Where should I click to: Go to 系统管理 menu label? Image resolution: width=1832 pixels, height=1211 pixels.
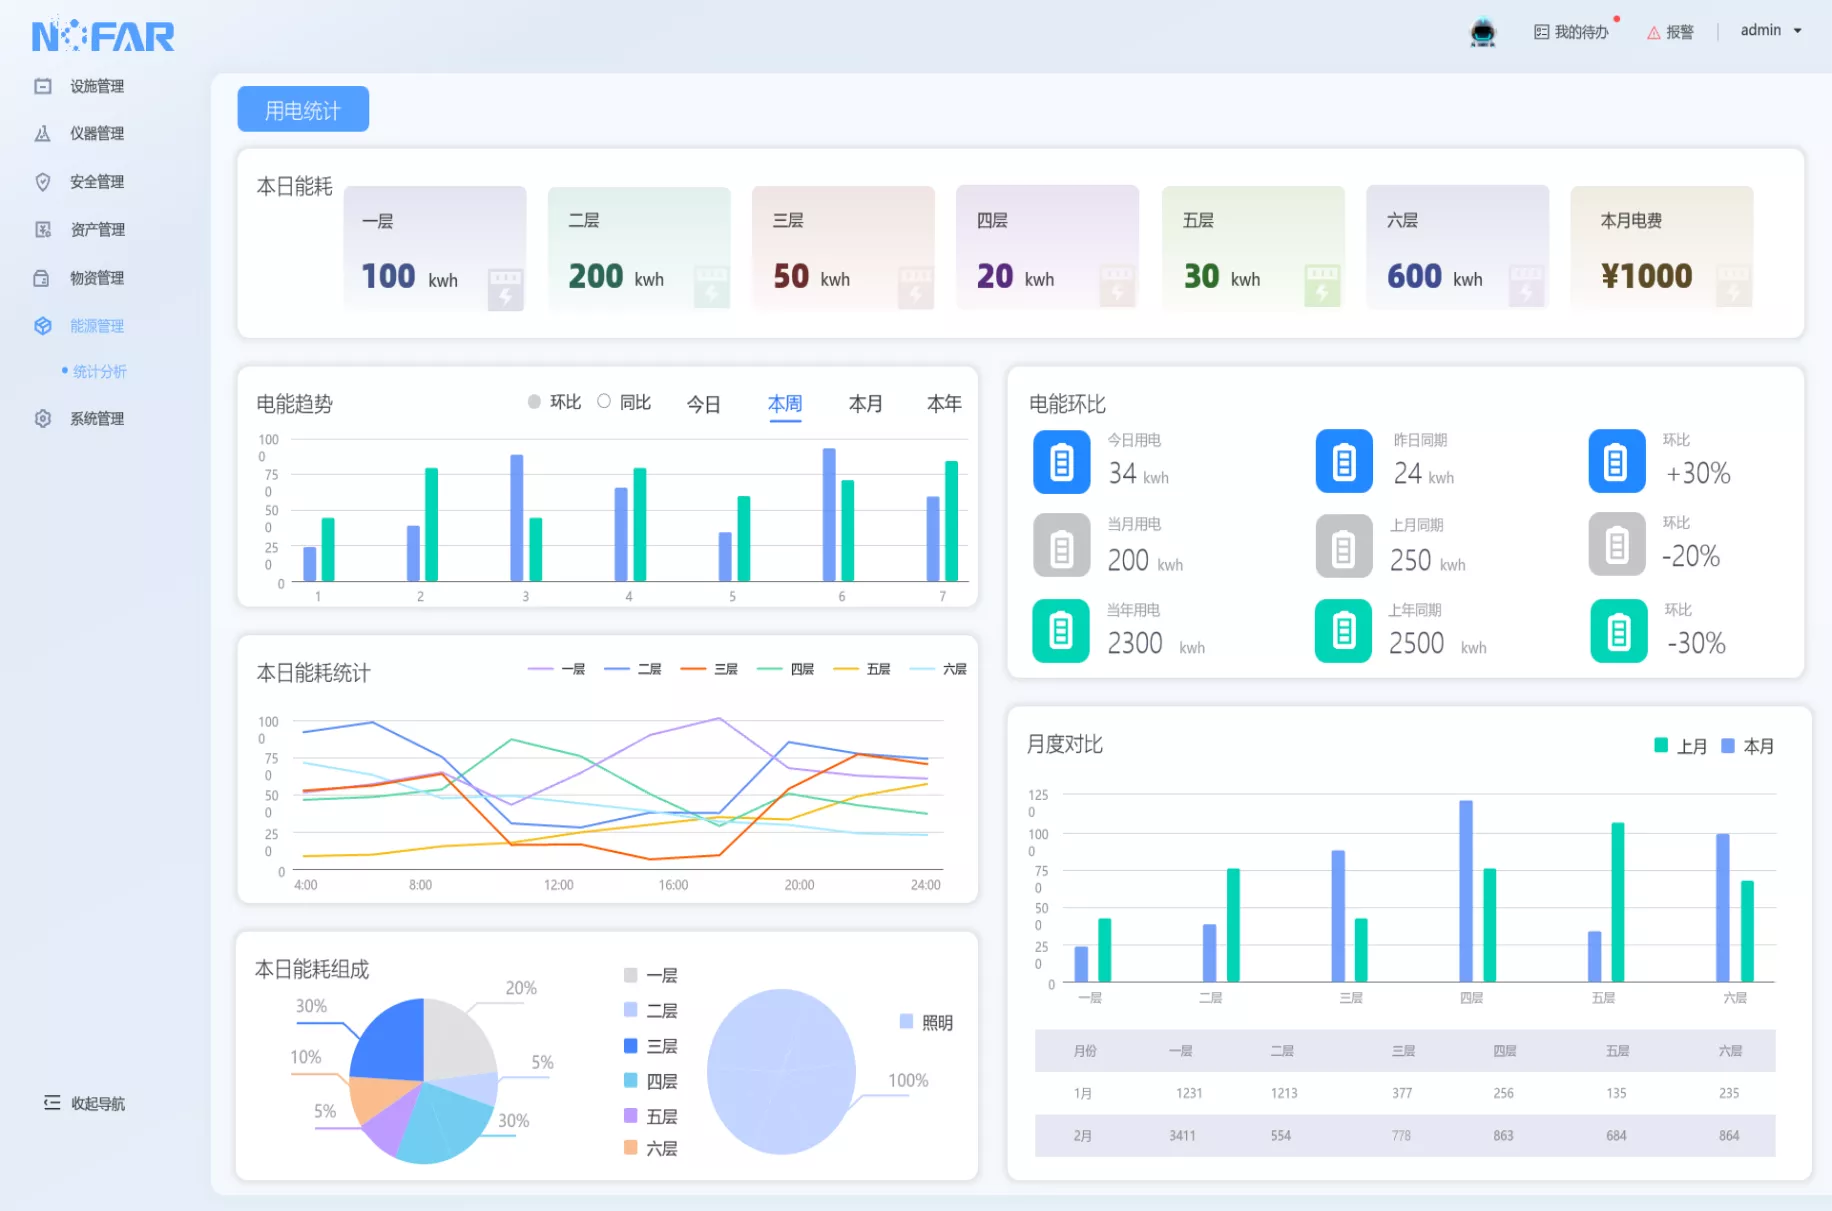(97, 418)
